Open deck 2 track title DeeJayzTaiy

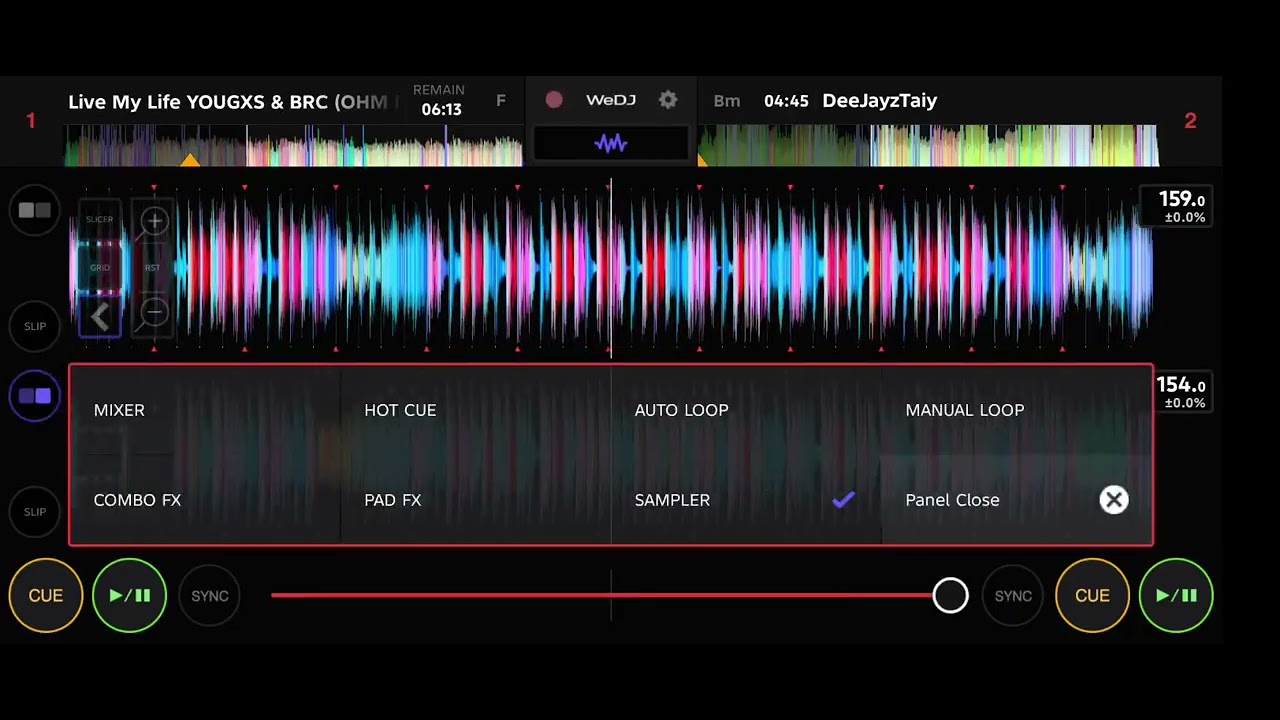(880, 101)
